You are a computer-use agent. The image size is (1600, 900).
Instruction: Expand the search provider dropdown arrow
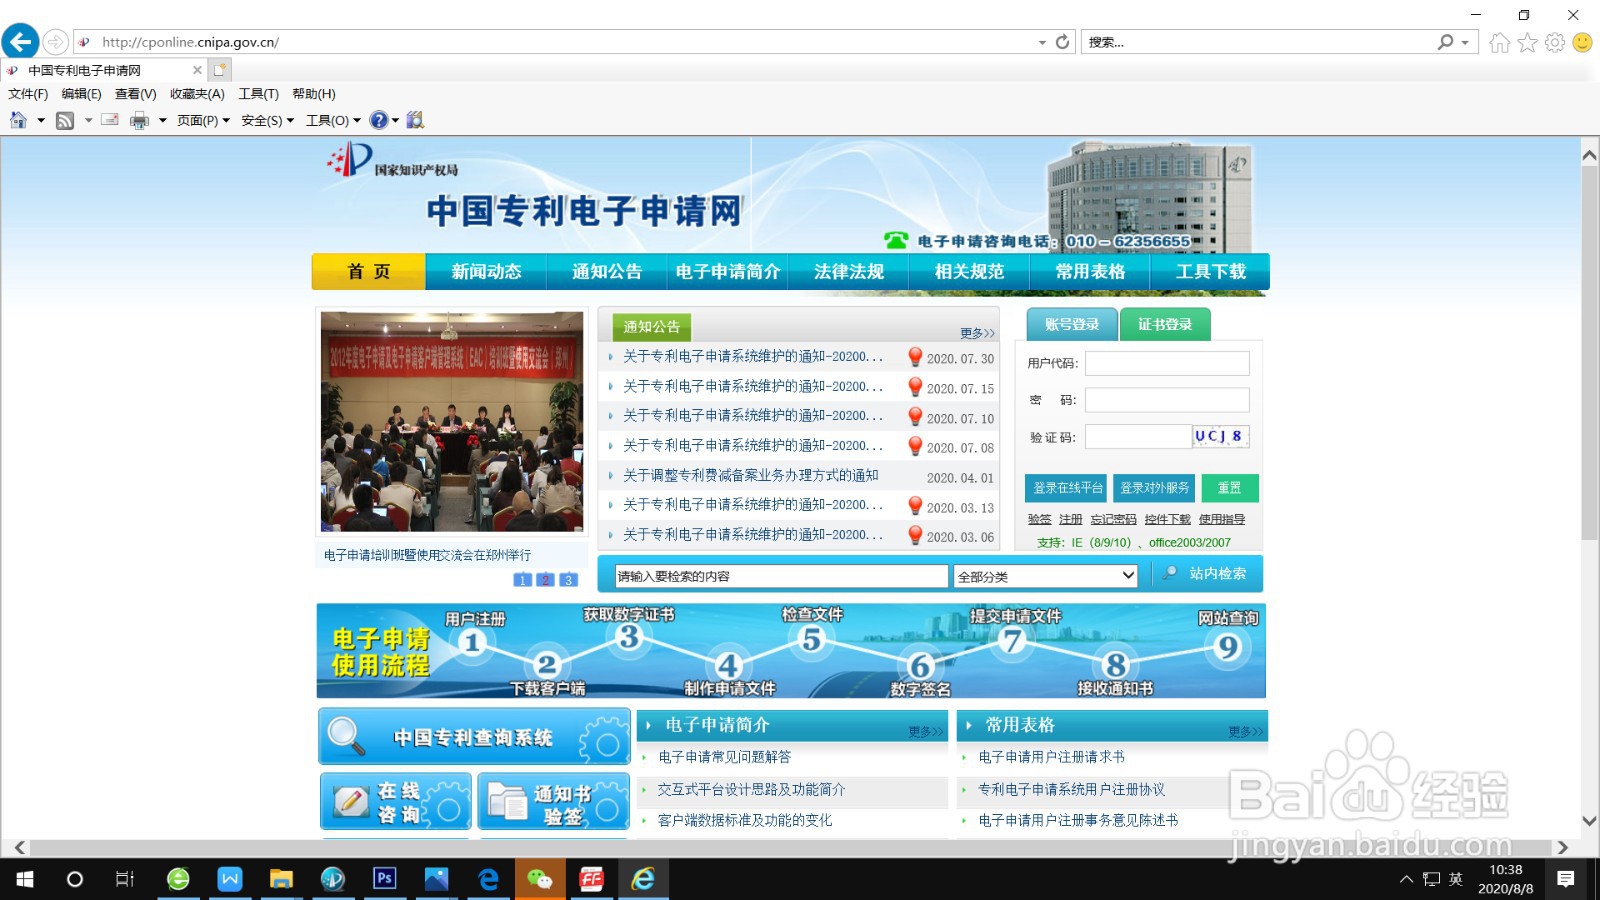(x=1465, y=42)
